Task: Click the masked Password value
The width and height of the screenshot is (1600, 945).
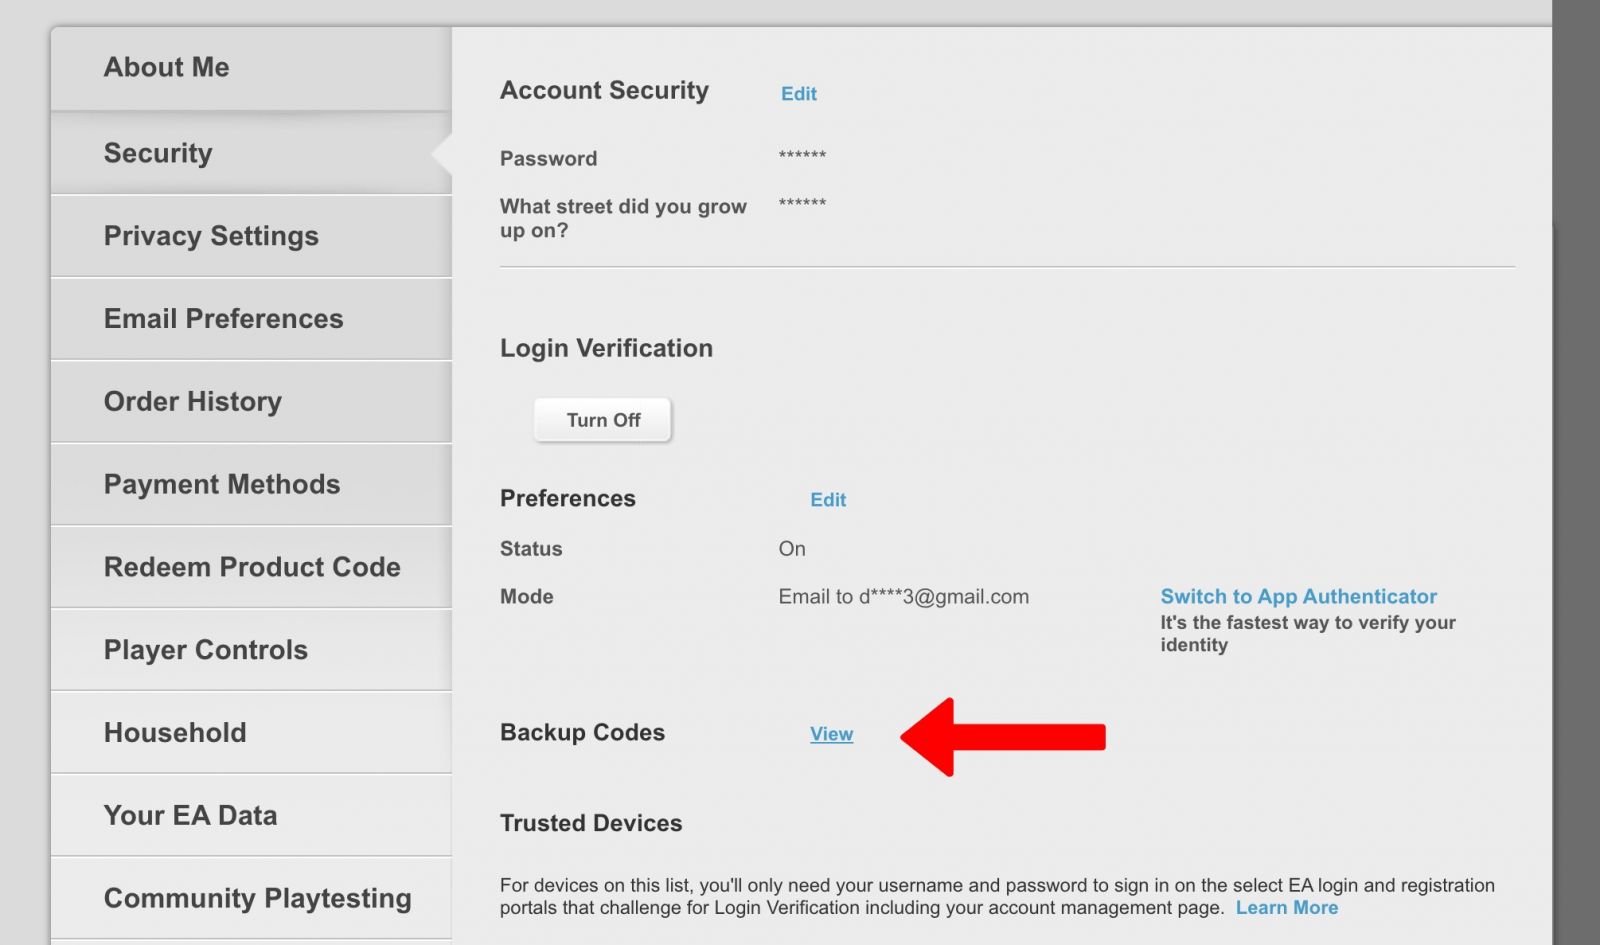Action: 802,156
